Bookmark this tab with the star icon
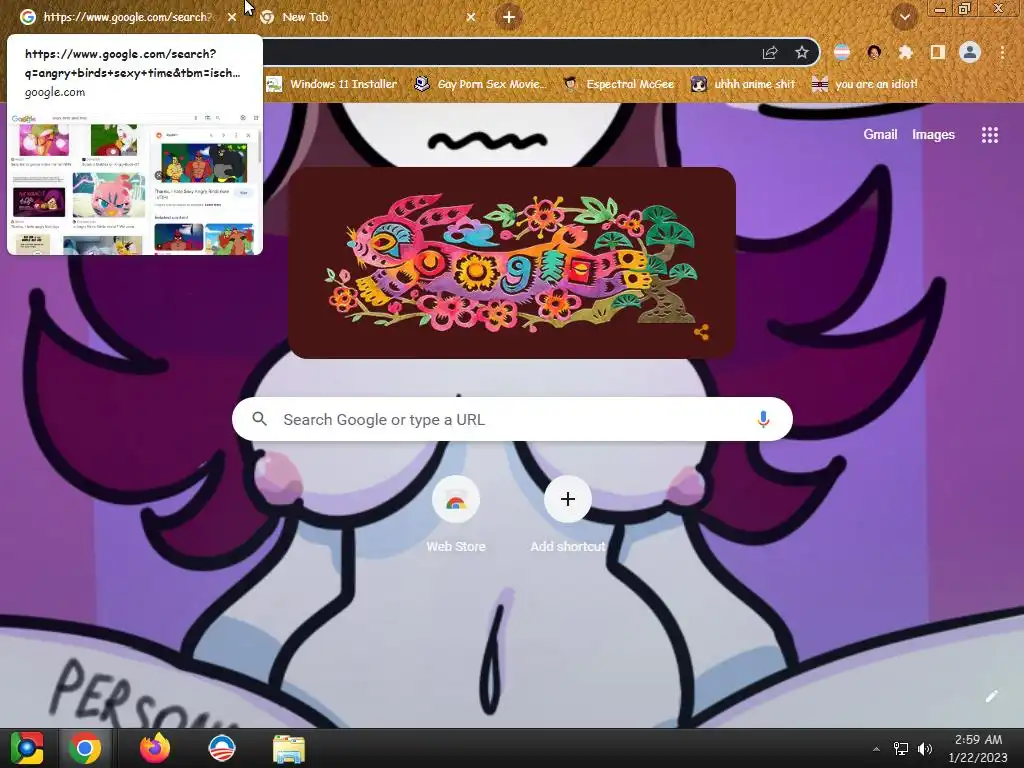This screenshot has height=768, width=1024. coord(801,53)
